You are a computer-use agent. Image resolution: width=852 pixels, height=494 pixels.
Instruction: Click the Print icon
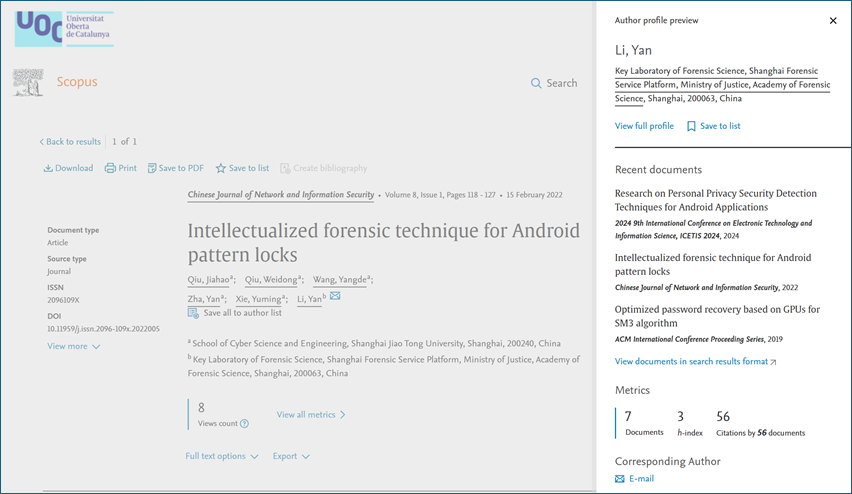pos(110,168)
